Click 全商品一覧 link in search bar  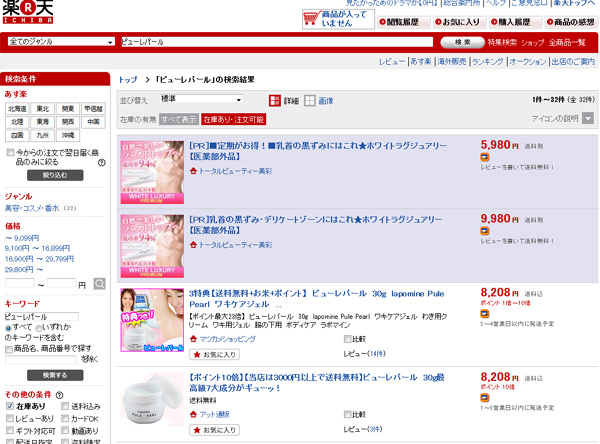click(567, 42)
